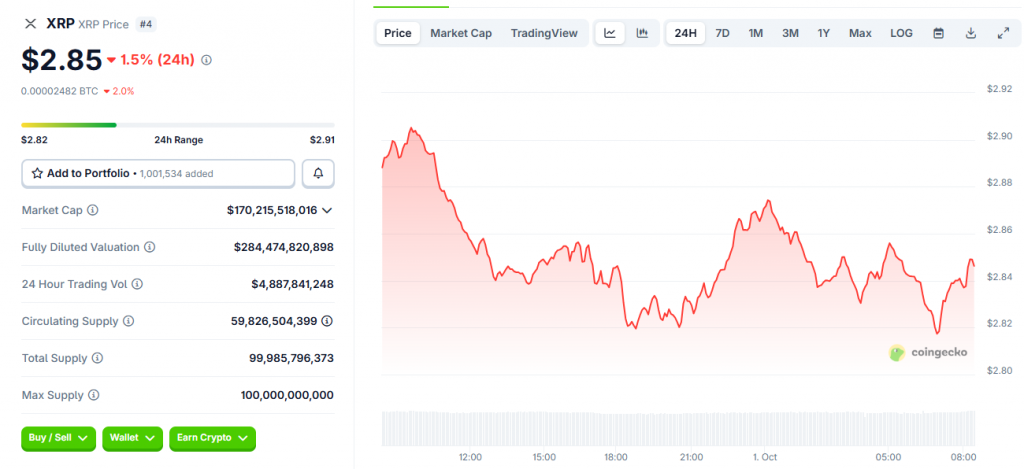Click Add to Portfolio button

[x=158, y=173]
